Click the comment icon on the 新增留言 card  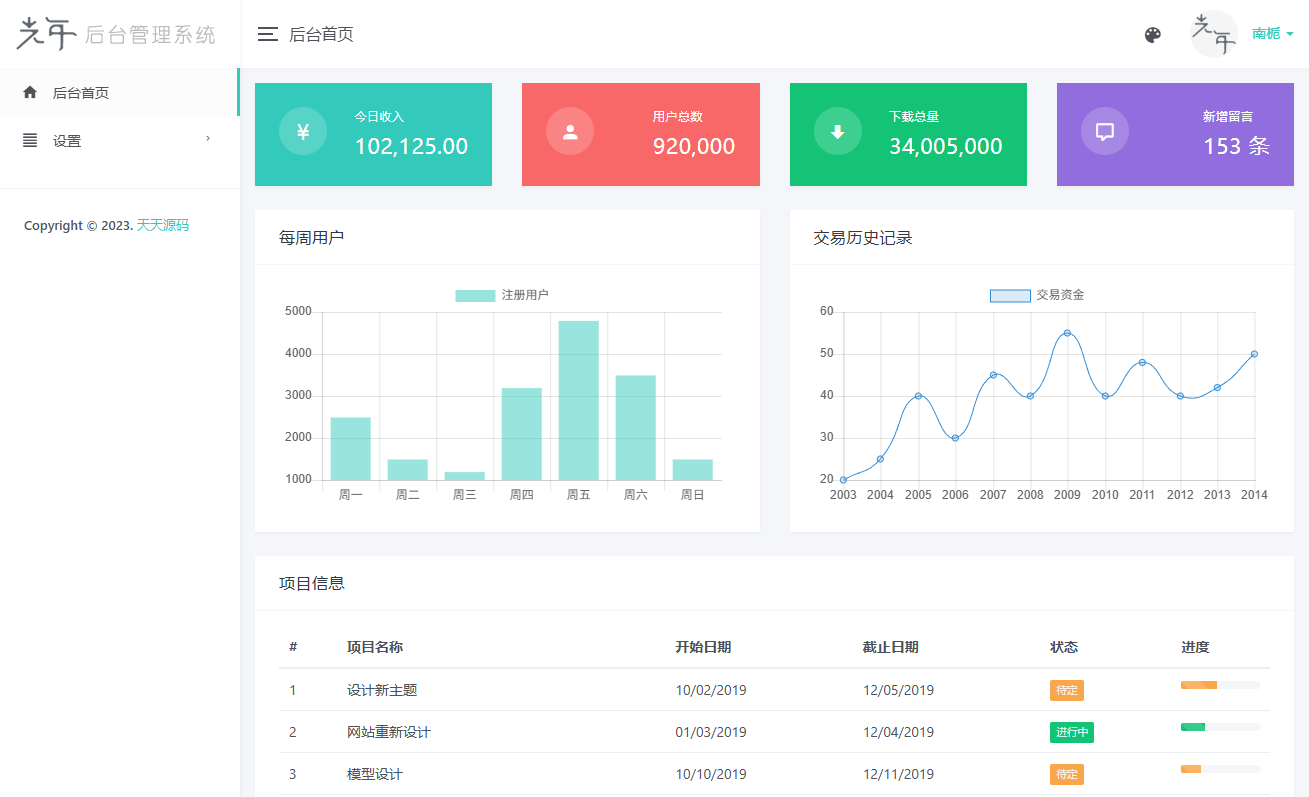click(1104, 131)
